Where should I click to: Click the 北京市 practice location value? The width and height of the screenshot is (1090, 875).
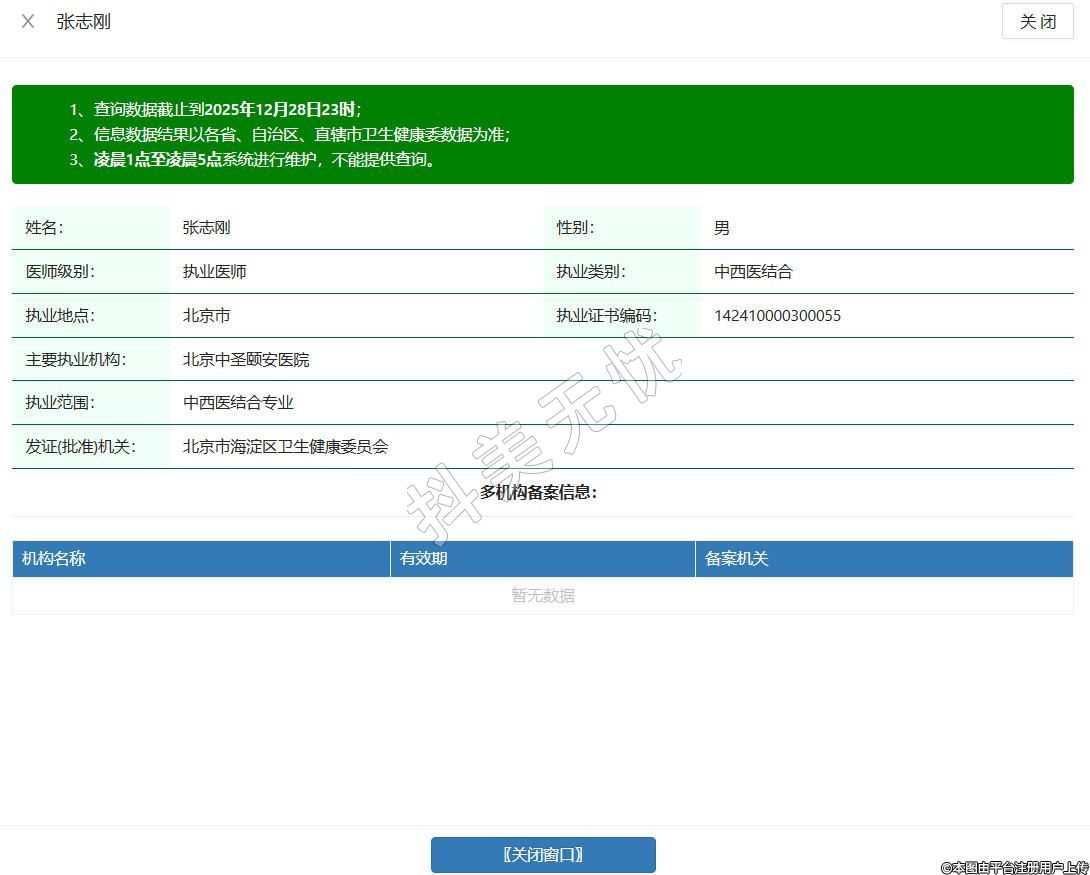tap(206, 316)
